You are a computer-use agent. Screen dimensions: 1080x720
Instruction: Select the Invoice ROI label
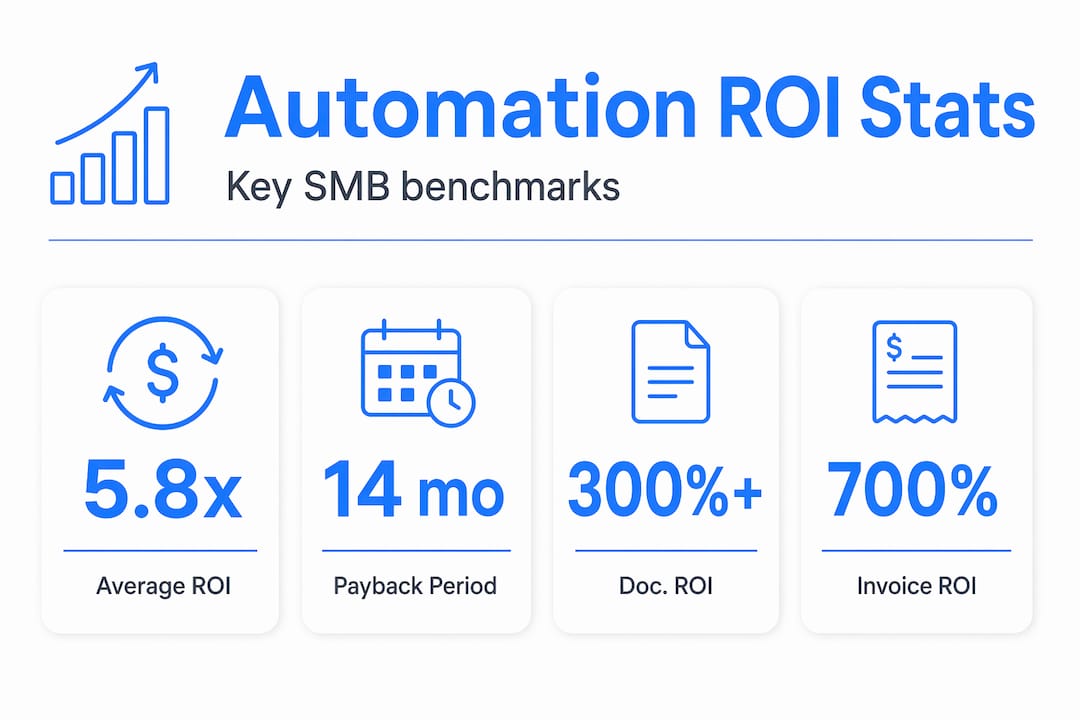click(x=917, y=586)
